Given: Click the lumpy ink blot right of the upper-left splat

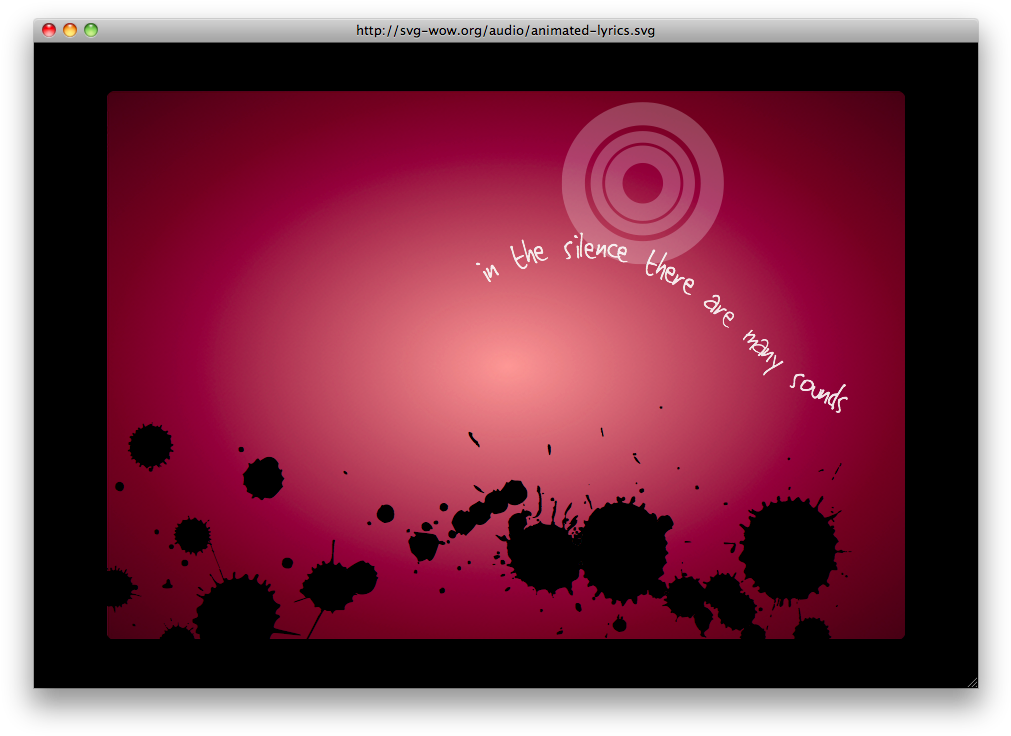Looking at the screenshot, I should click(263, 478).
